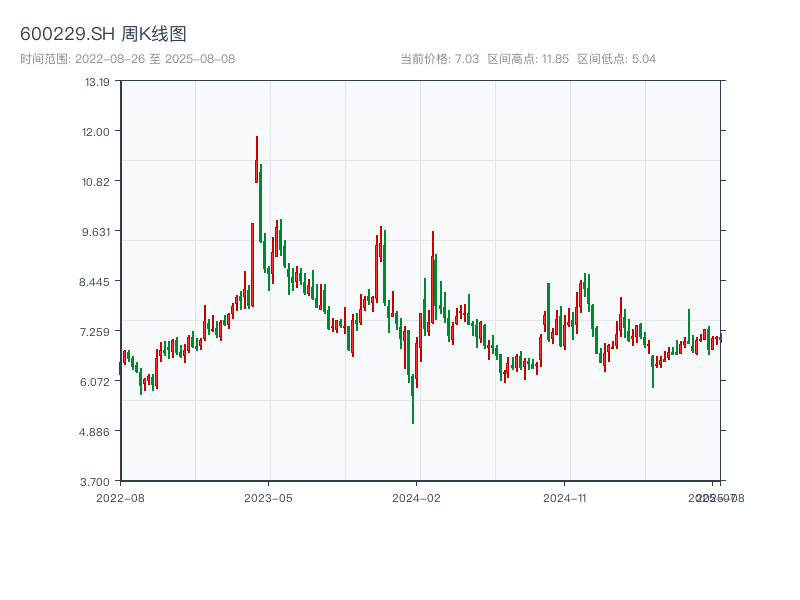Select the 4.886 y-axis tick label
The width and height of the screenshot is (800, 600).
[96, 431]
